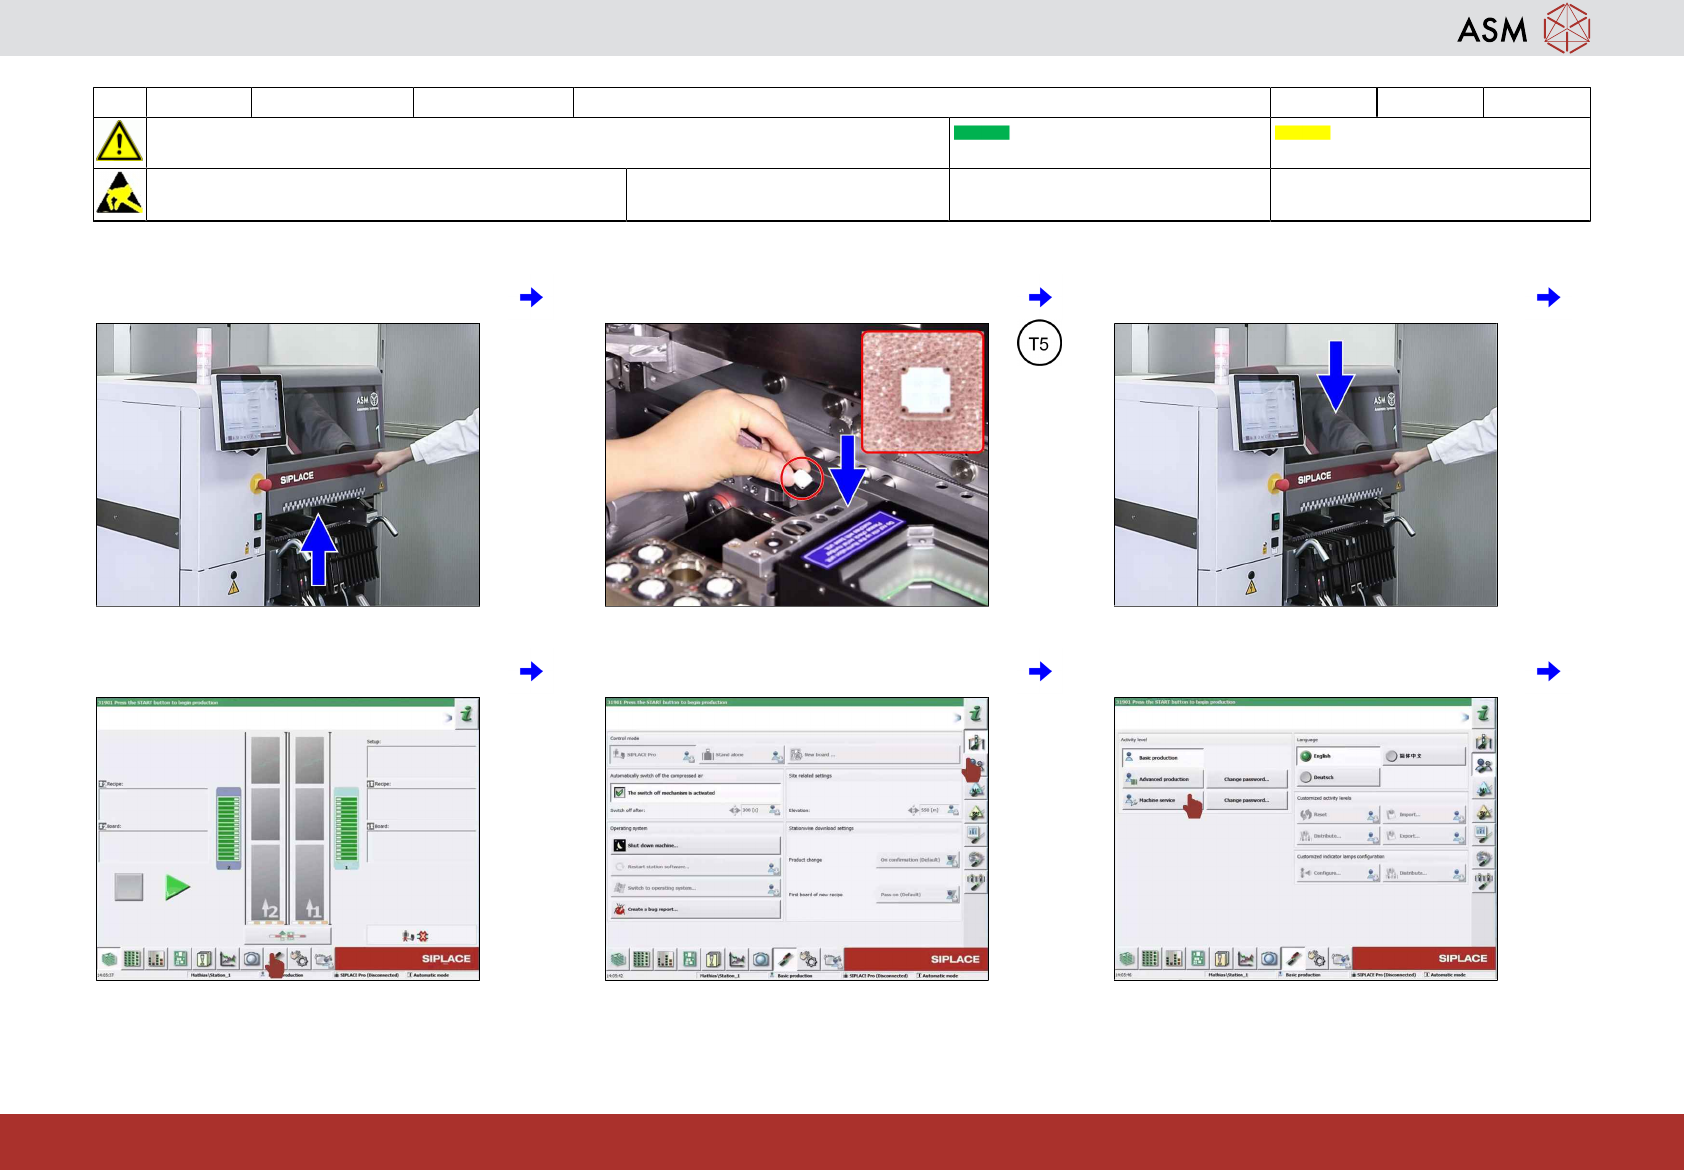Image resolution: width=1684 pixels, height=1170 pixels.
Task: Choose the Machine service activity level
Action: (x=1162, y=800)
